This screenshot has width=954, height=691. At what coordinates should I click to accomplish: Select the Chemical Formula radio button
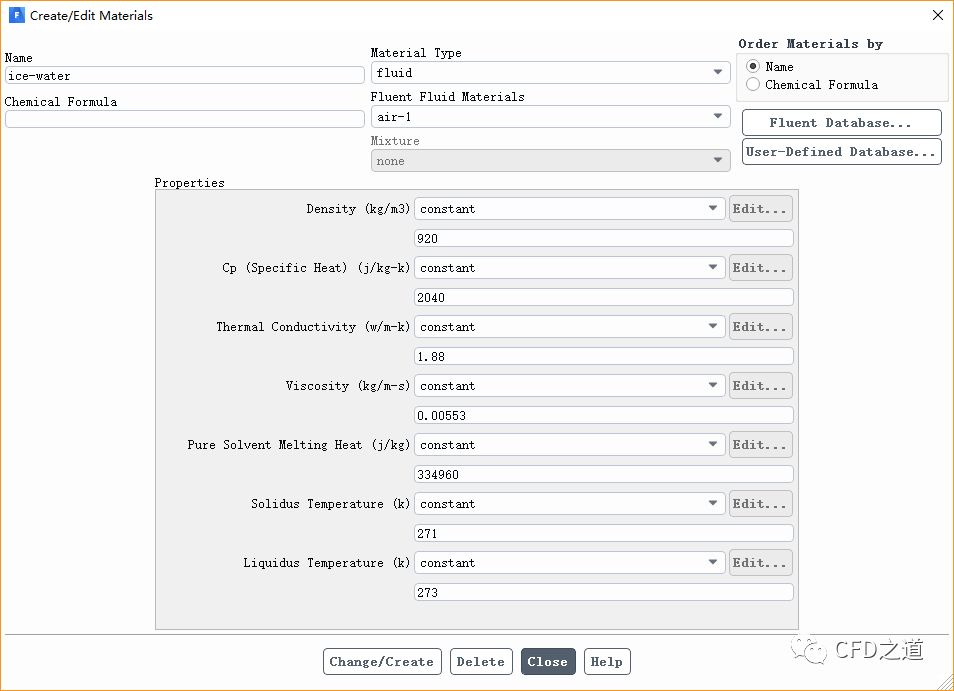coord(753,85)
